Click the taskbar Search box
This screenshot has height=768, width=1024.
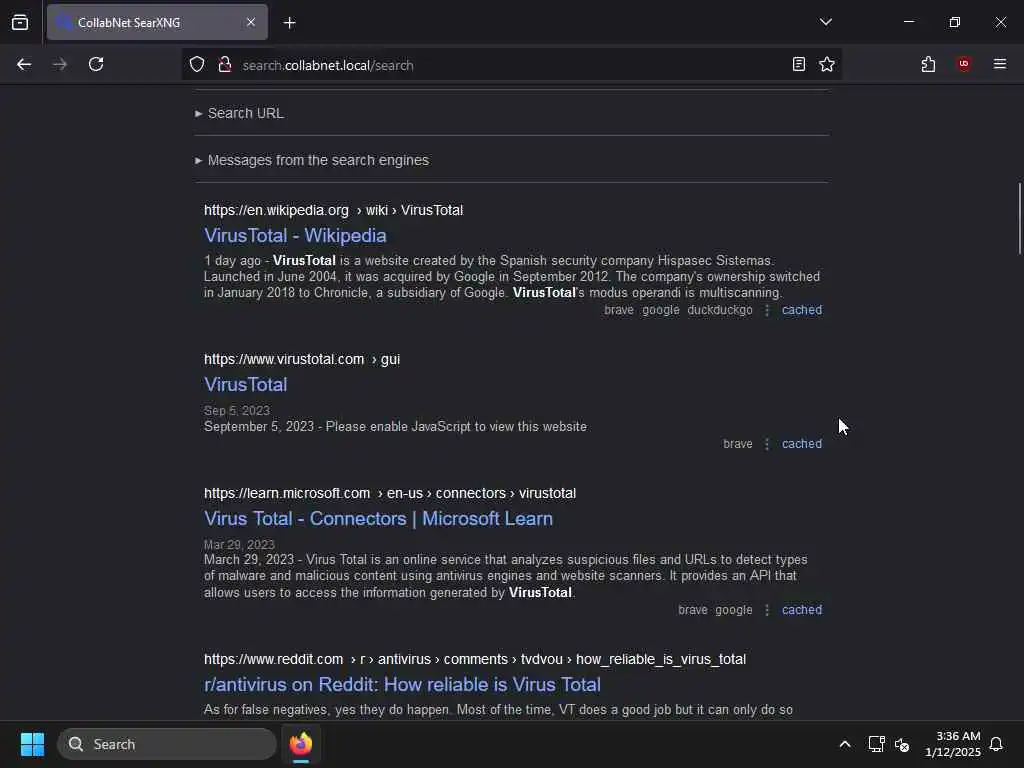167,744
